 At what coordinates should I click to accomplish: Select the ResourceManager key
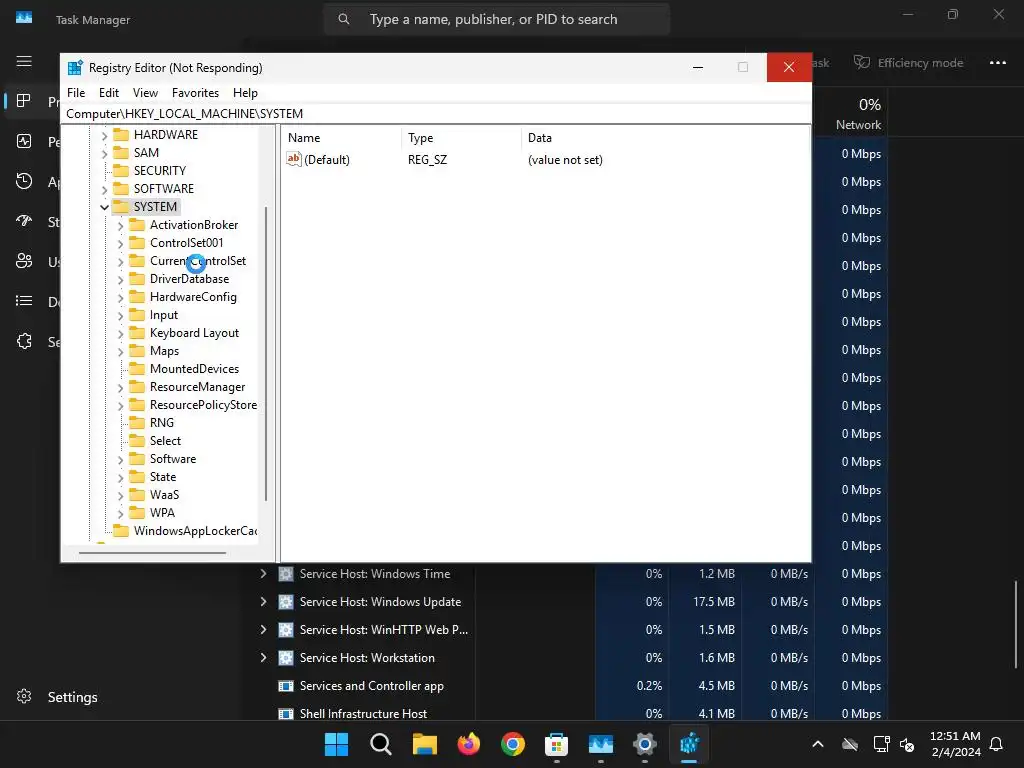(197, 387)
